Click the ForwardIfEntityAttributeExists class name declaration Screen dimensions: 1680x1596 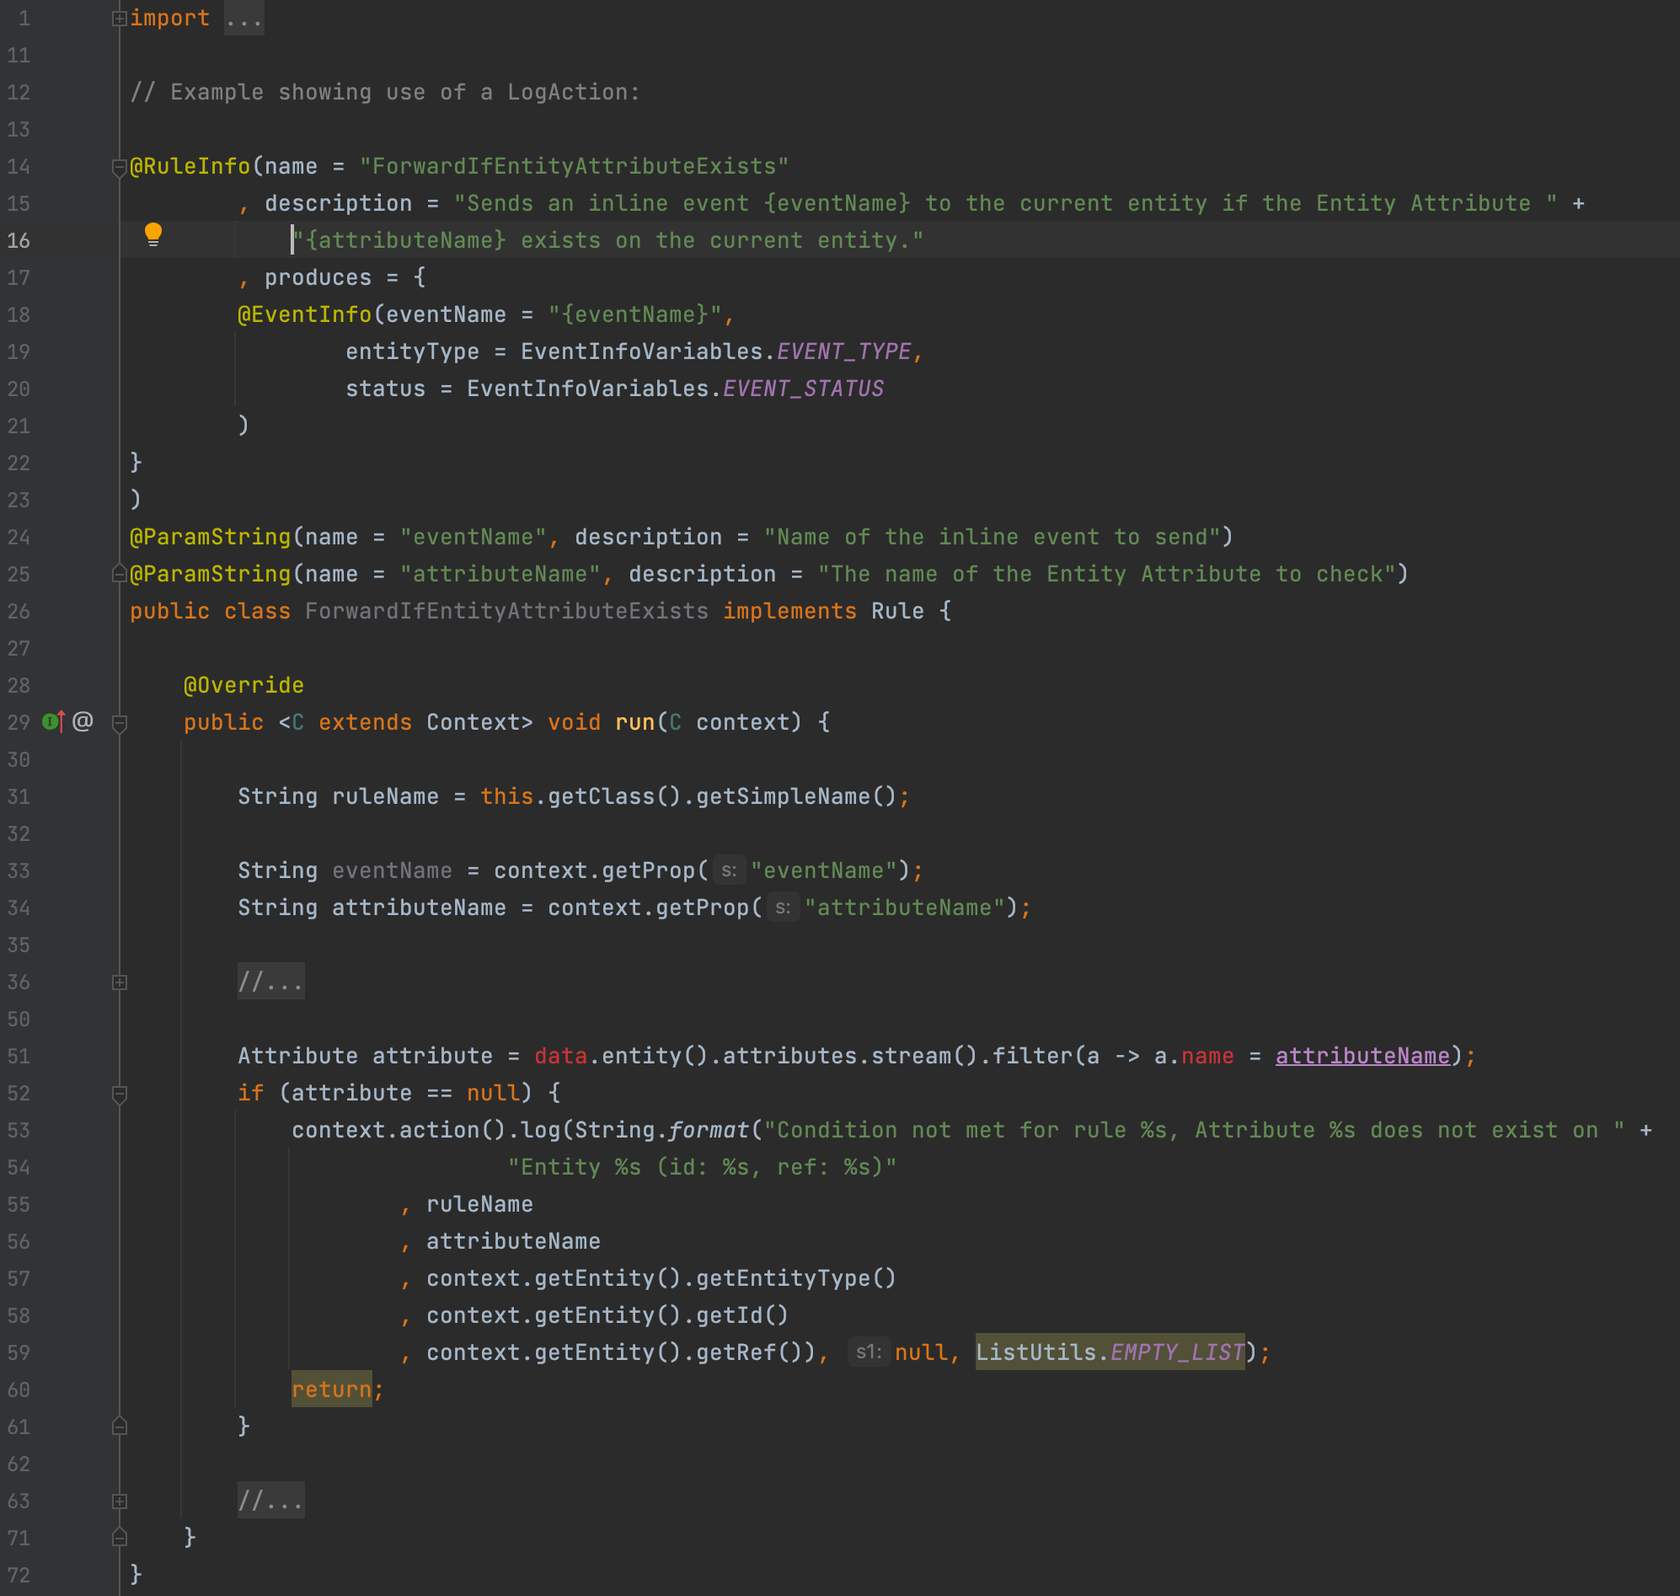[506, 611]
